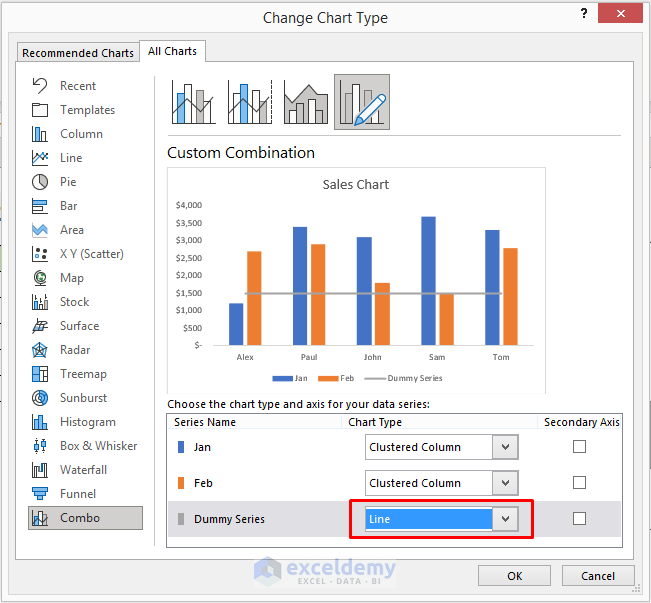Image resolution: width=651 pixels, height=603 pixels.
Task: Pick the Sunburst chart icon
Action: coord(40,398)
